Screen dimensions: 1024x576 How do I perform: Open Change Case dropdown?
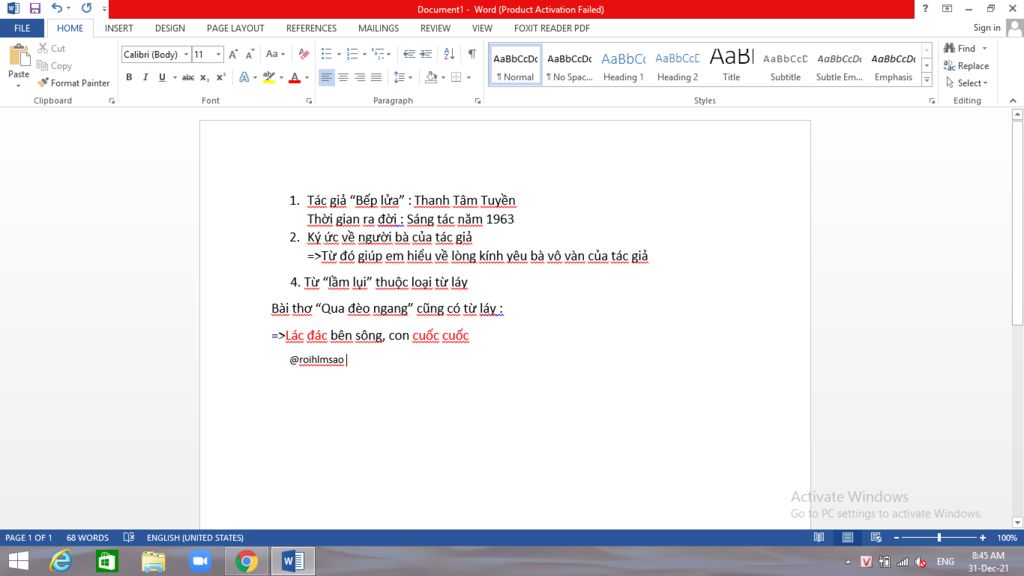pyautogui.click(x=275, y=54)
